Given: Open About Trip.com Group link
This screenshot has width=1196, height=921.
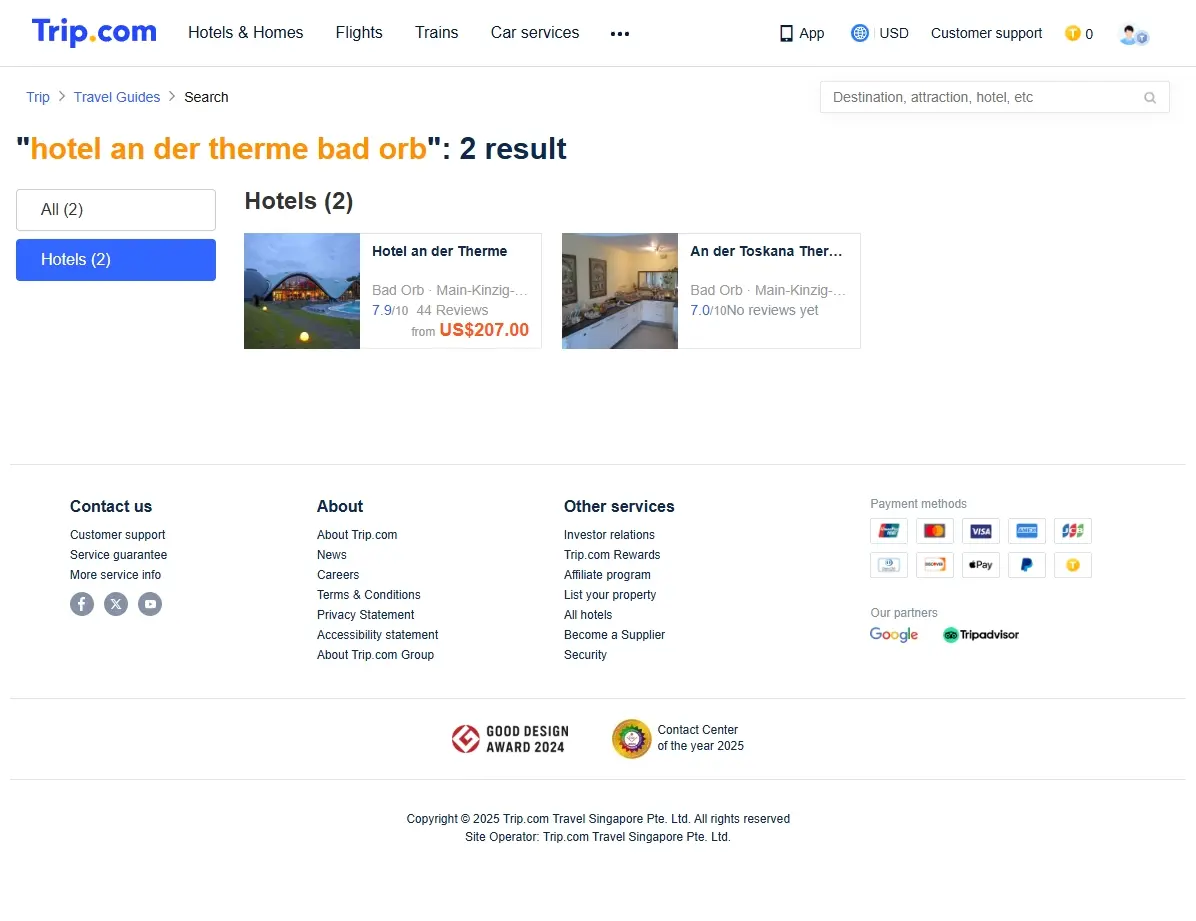Looking at the screenshot, I should [x=375, y=654].
